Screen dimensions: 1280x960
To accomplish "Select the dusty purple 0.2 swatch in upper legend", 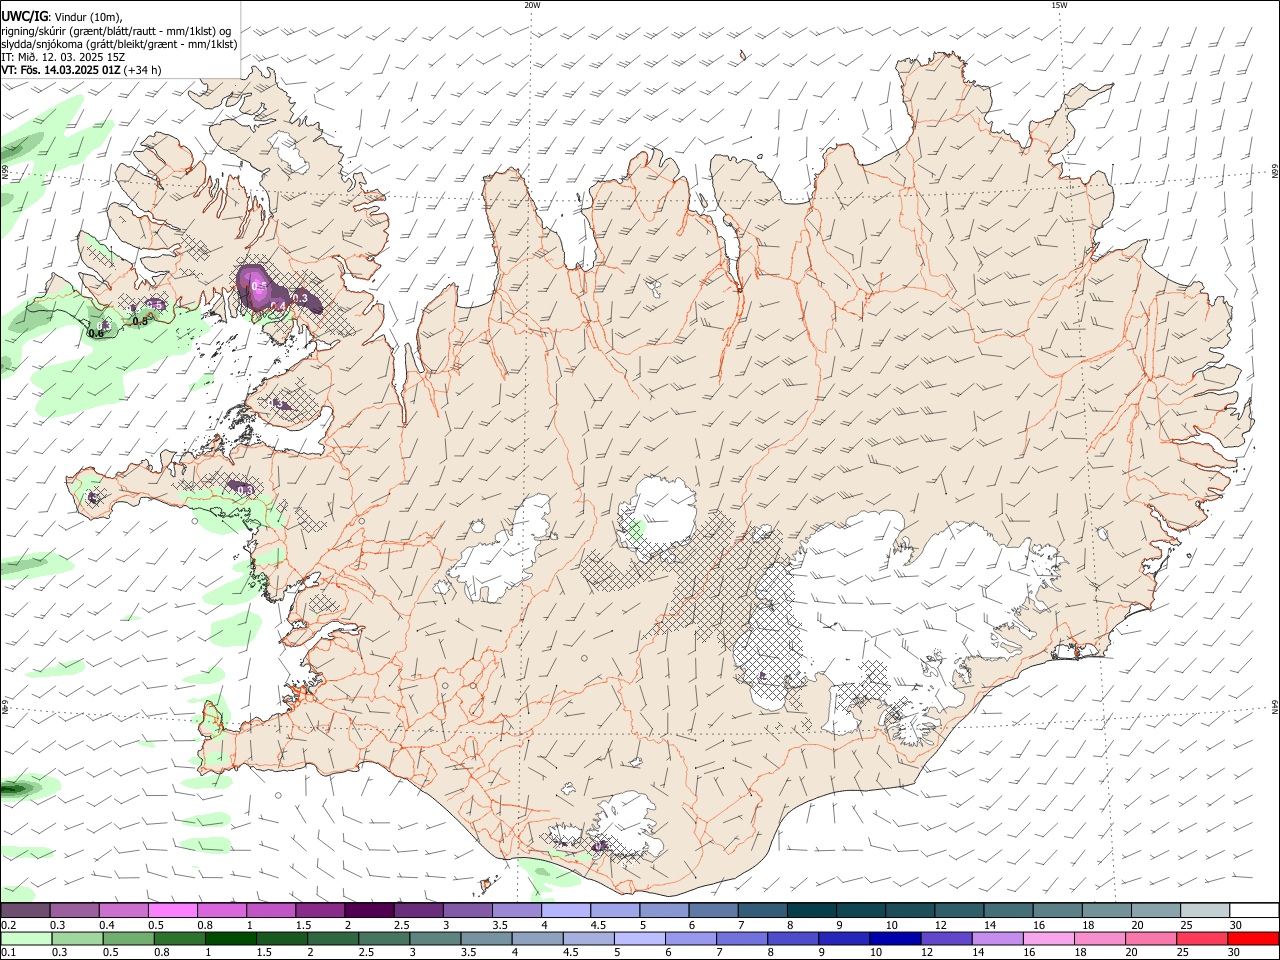I will pos(25,910).
